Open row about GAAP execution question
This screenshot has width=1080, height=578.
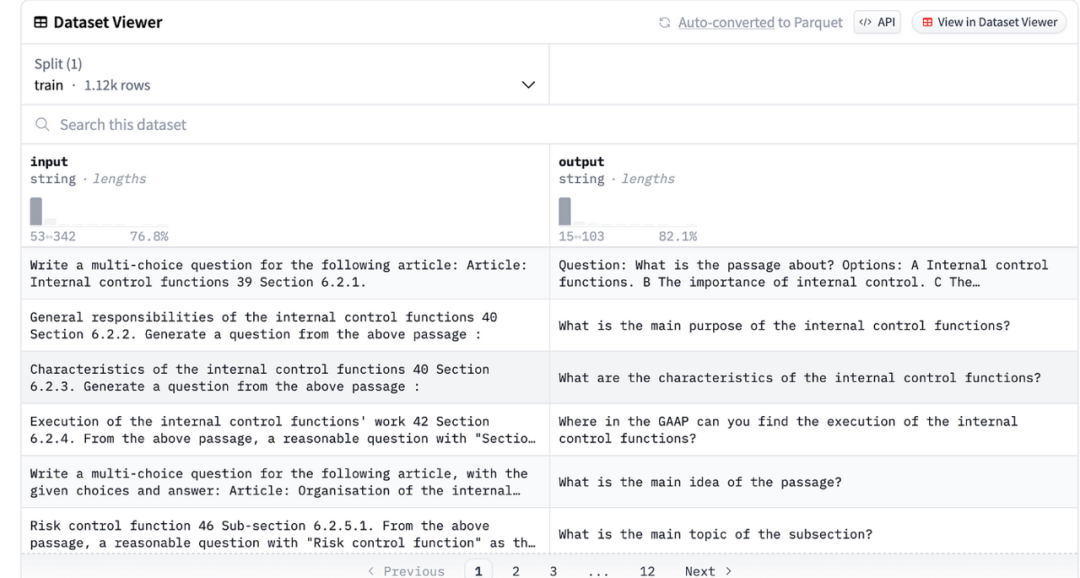(x=787, y=430)
